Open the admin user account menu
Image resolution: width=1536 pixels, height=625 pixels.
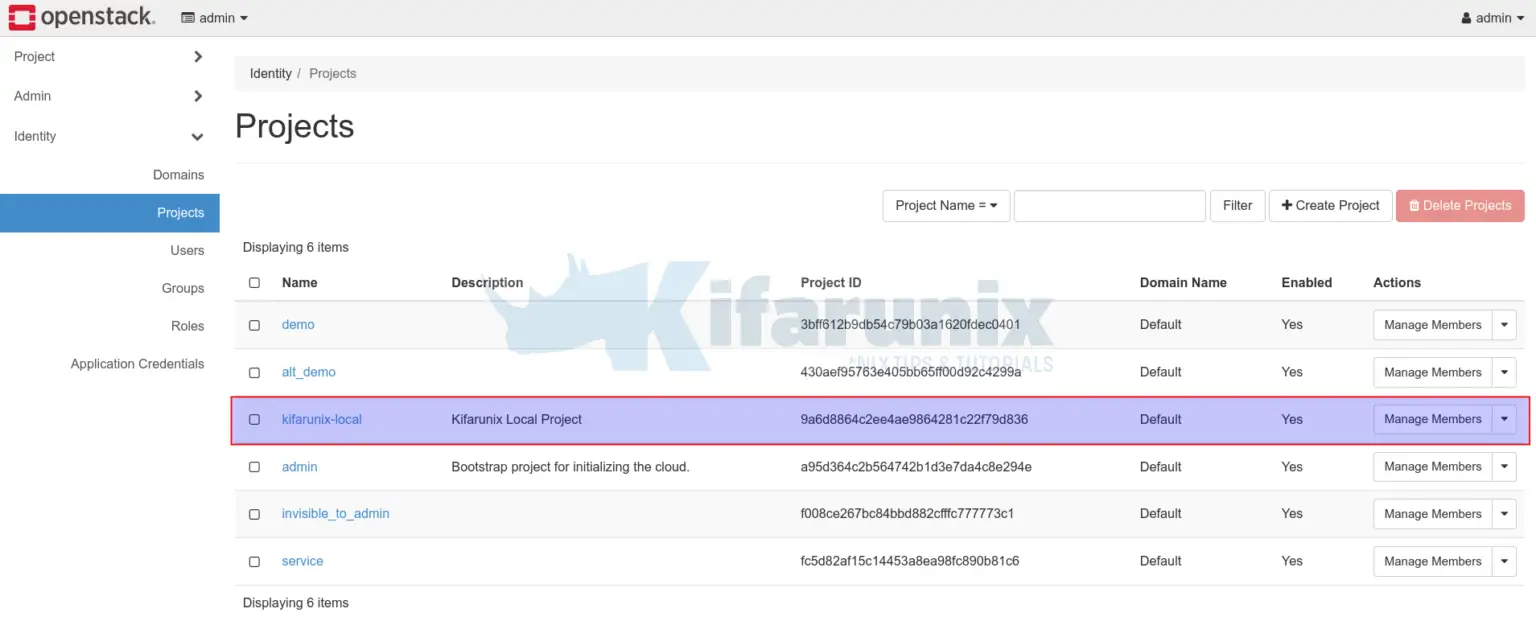pyautogui.click(x=1491, y=17)
